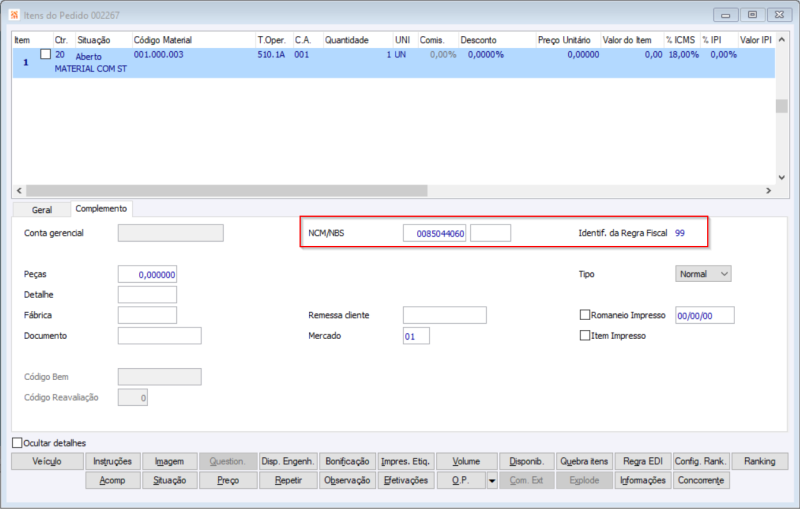Viewport: 800px width, 509px height.
Task: Click the Disp. Engenh. button
Action: (x=288, y=461)
